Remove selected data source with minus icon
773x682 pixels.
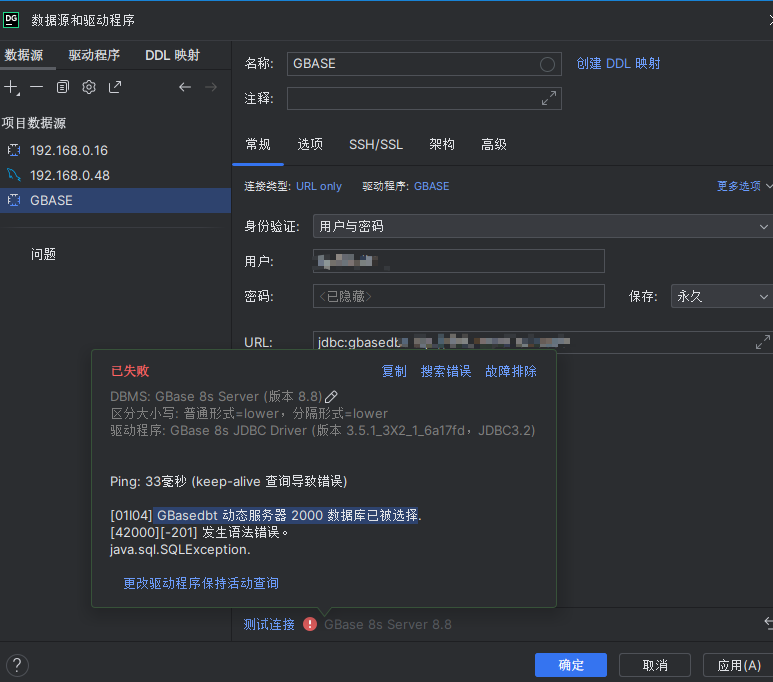[x=36, y=87]
